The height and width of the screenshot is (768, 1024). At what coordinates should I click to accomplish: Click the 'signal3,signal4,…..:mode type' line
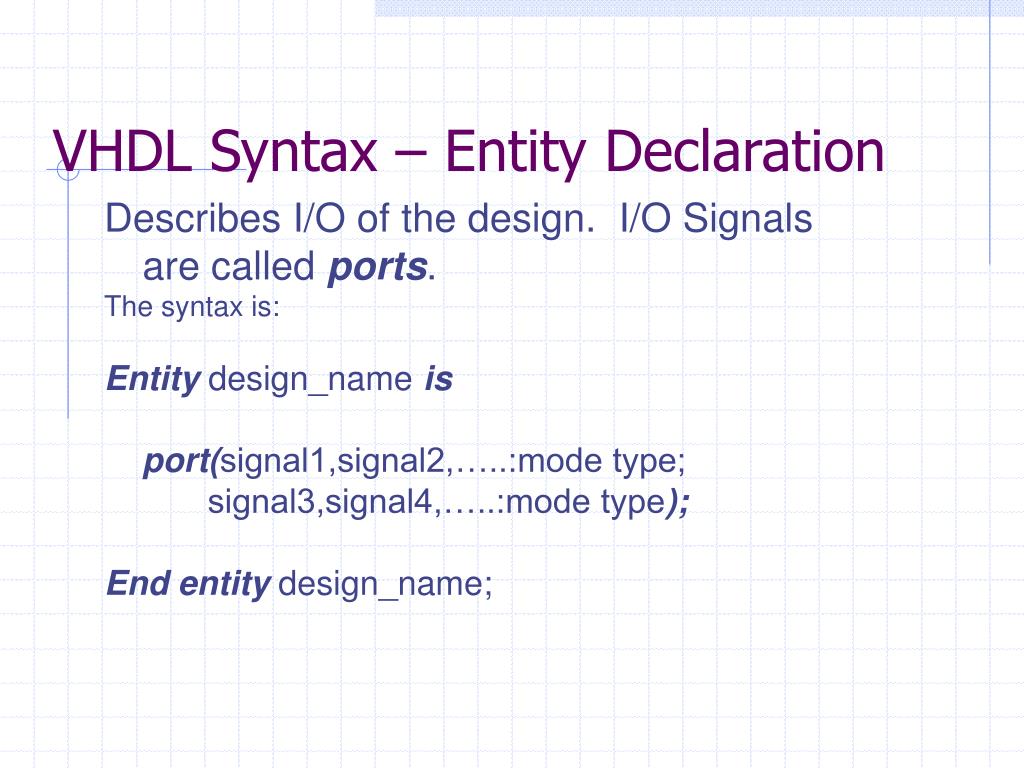point(436,503)
